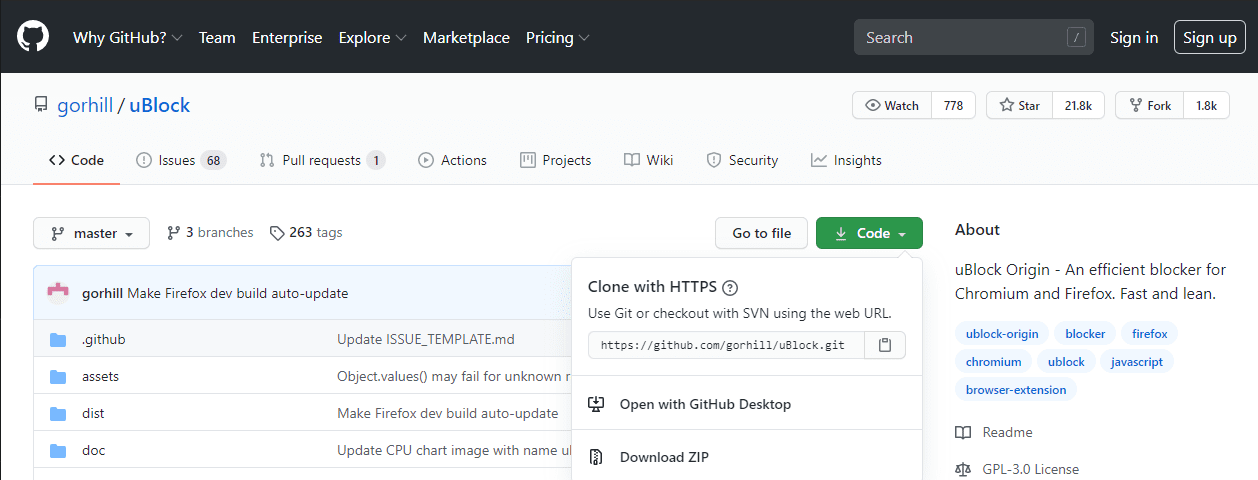1258x480 pixels.
Task: Click the Star button
Action: [1019, 105]
